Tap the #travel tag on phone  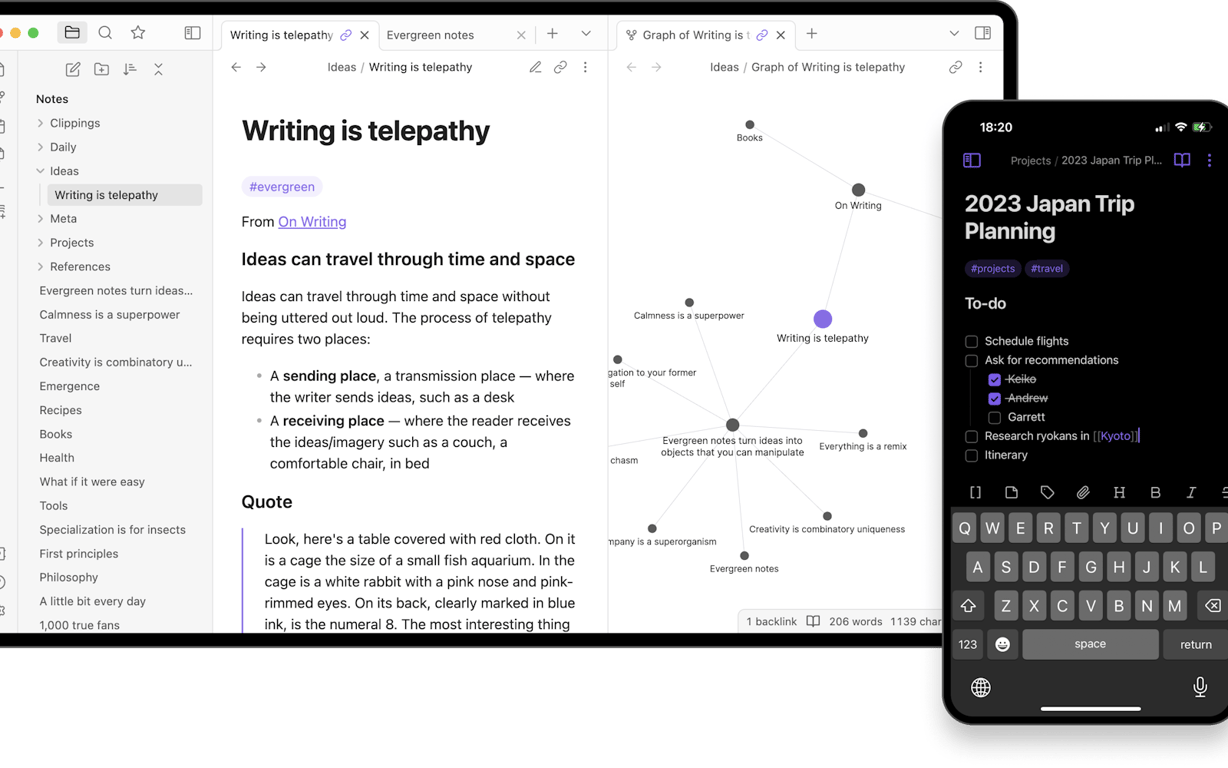(x=1047, y=268)
